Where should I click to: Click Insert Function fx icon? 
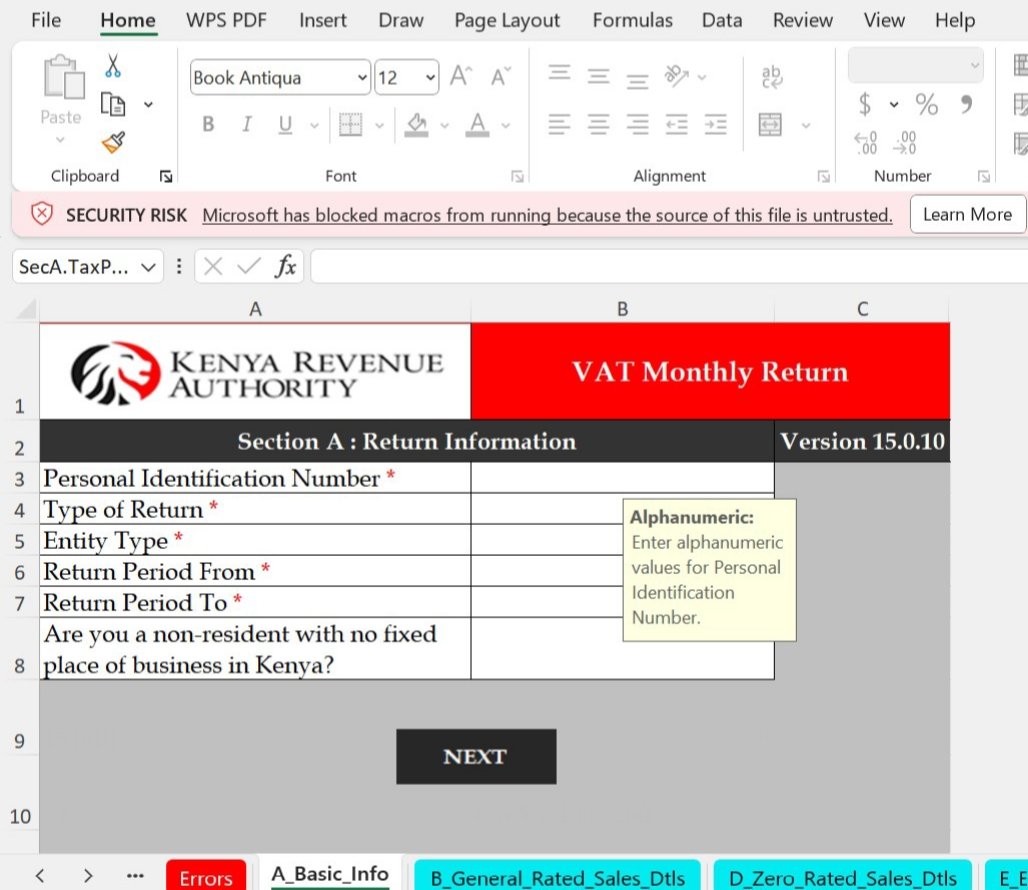[x=286, y=266]
